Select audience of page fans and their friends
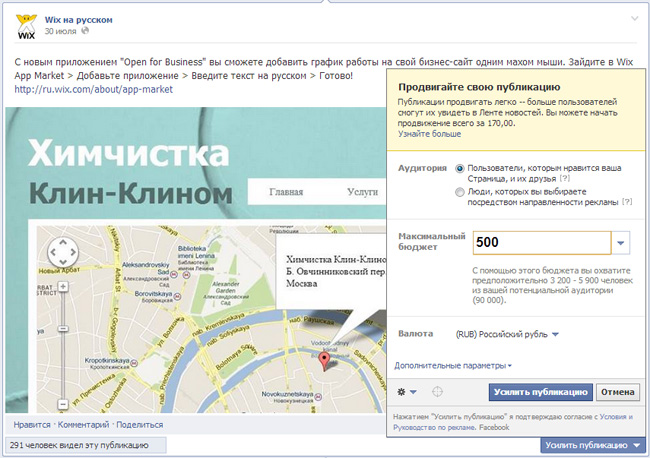650x458 pixels. (x=460, y=169)
